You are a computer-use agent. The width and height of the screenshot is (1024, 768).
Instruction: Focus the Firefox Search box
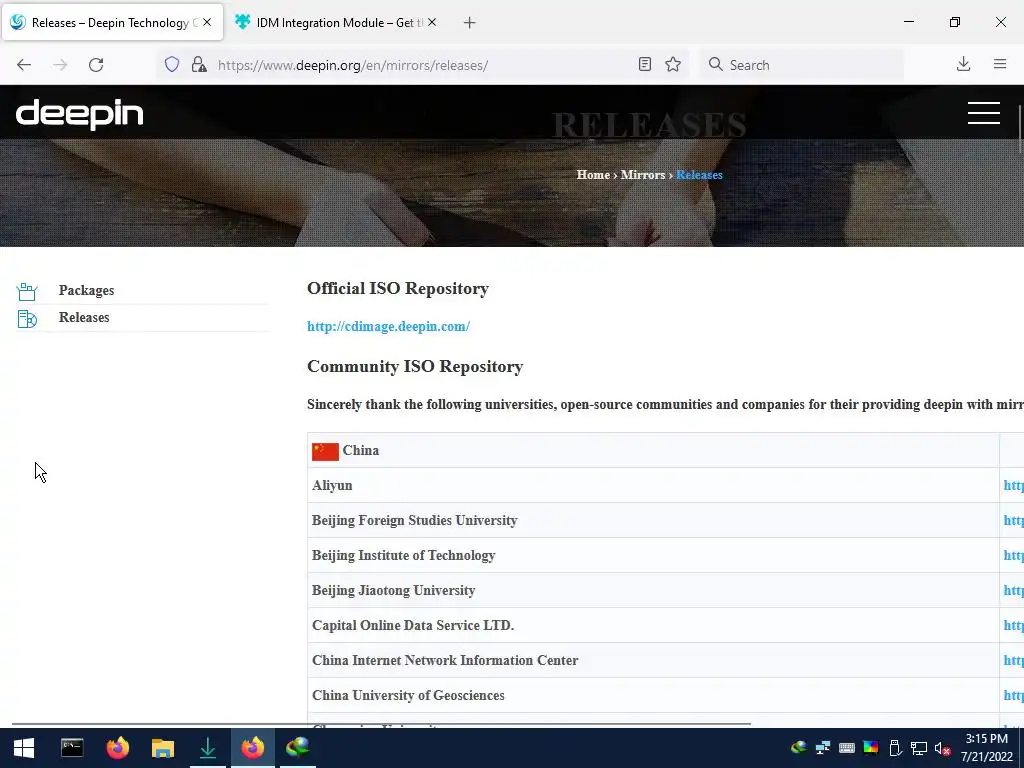[803, 65]
